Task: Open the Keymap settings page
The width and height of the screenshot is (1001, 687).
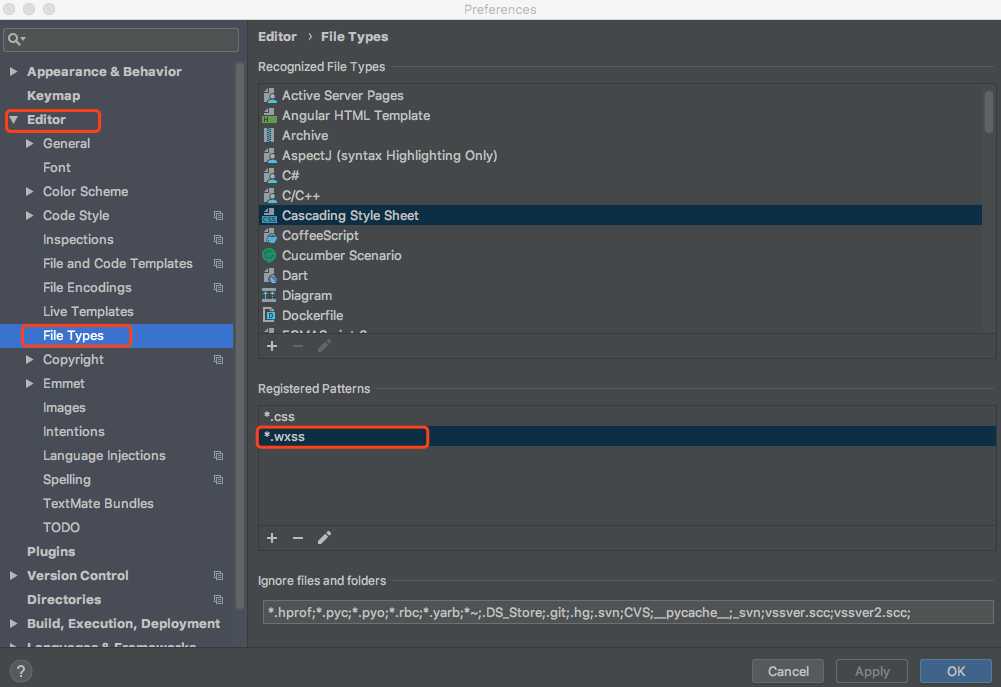Action: click(x=54, y=96)
